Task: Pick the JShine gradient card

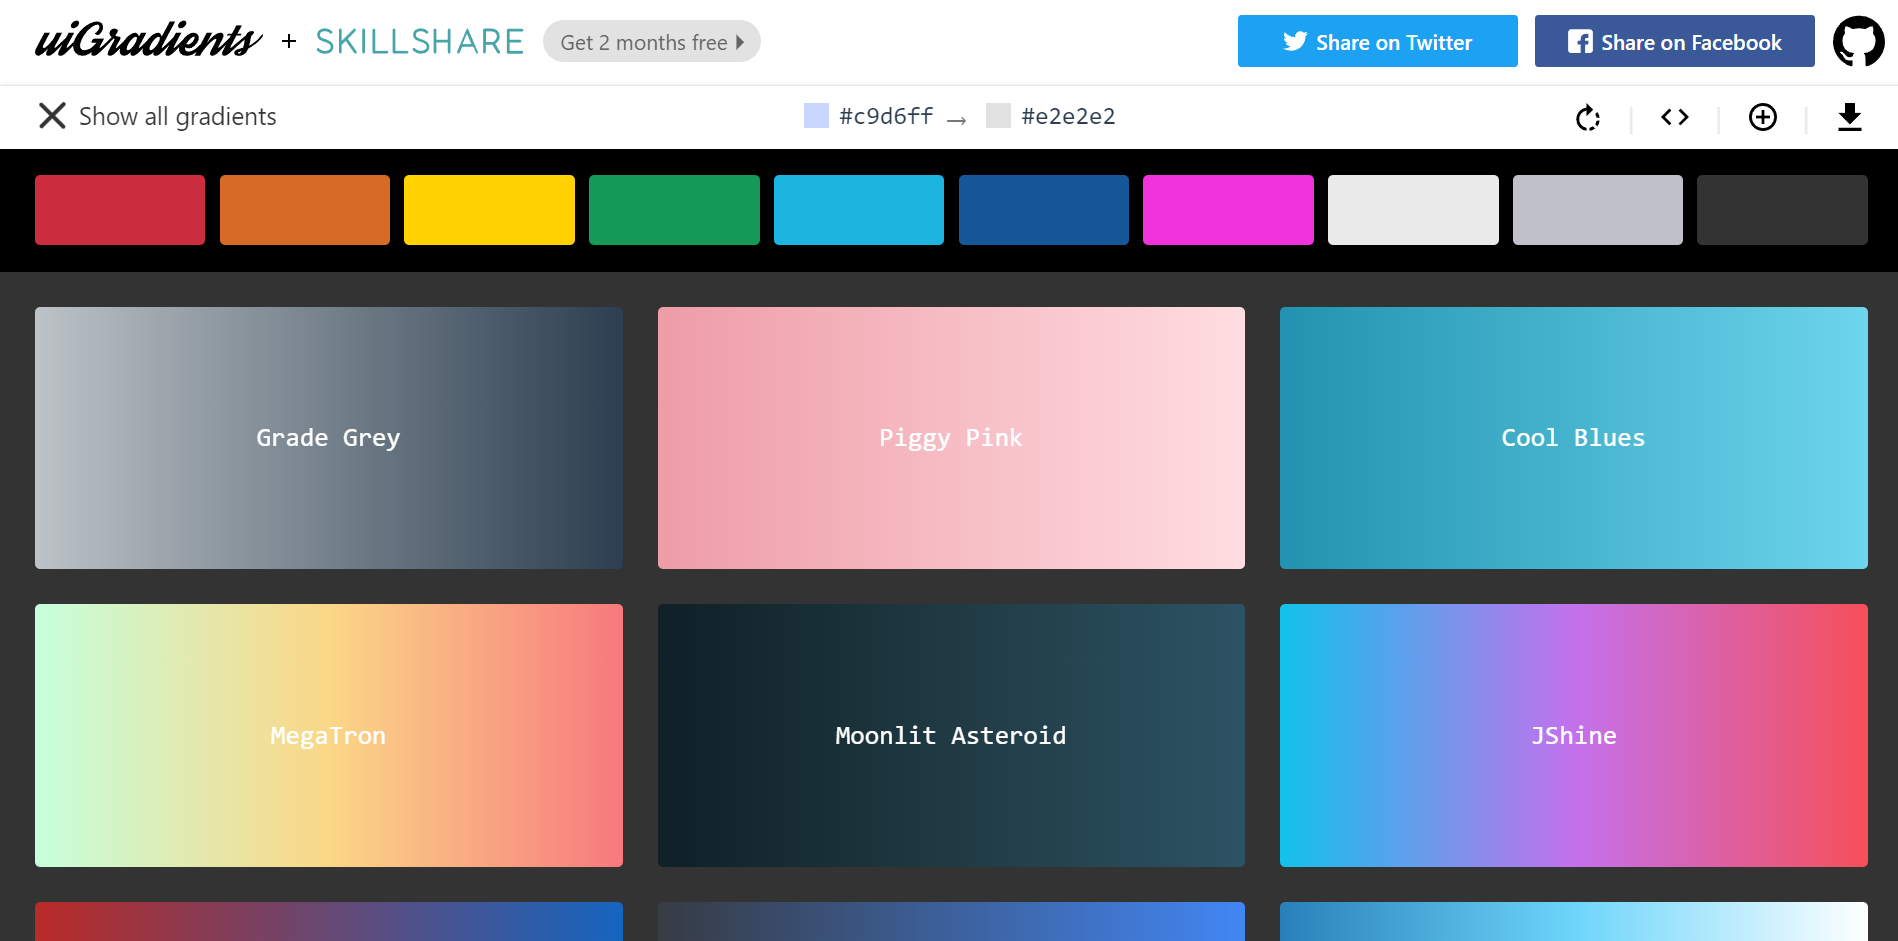Action: pos(1573,735)
